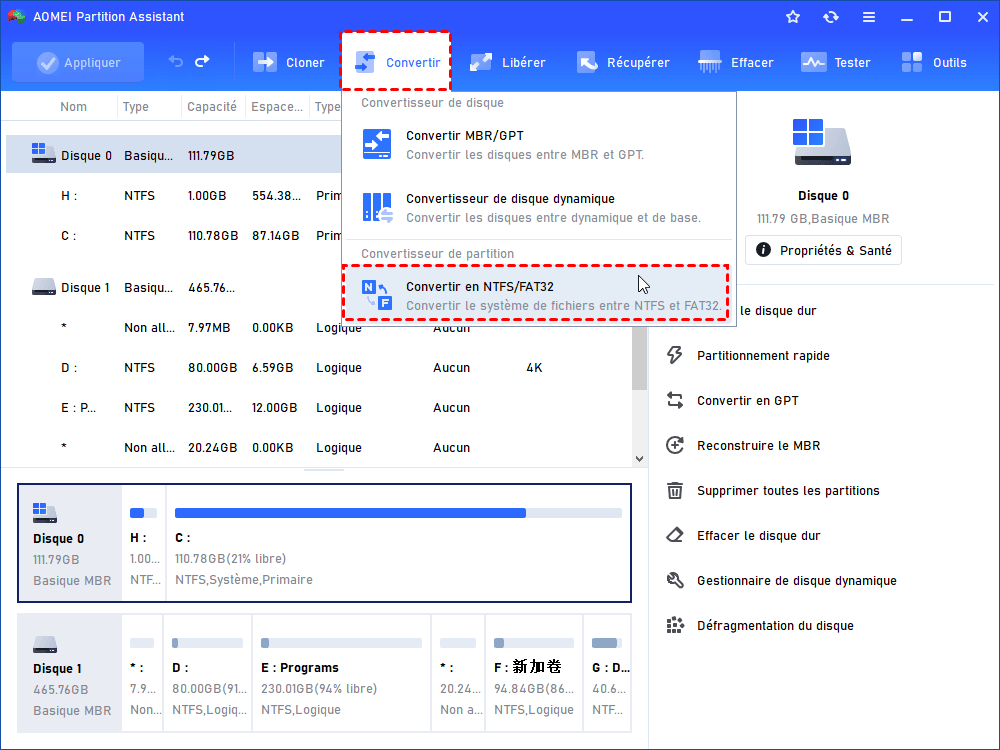Click the lightning Partitionnement rapide icon
This screenshot has width=1000, height=750.
click(675, 355)
